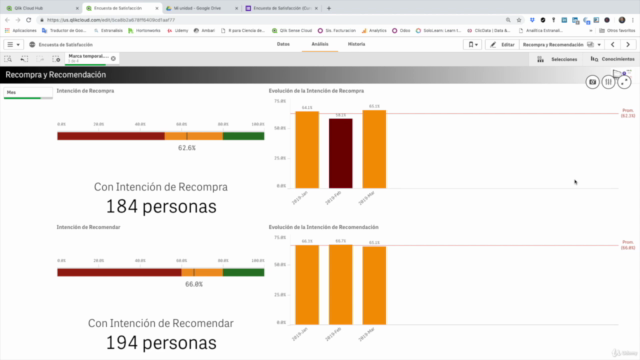
Task: Open the browser profile avatar
Action: coord(622,20)
